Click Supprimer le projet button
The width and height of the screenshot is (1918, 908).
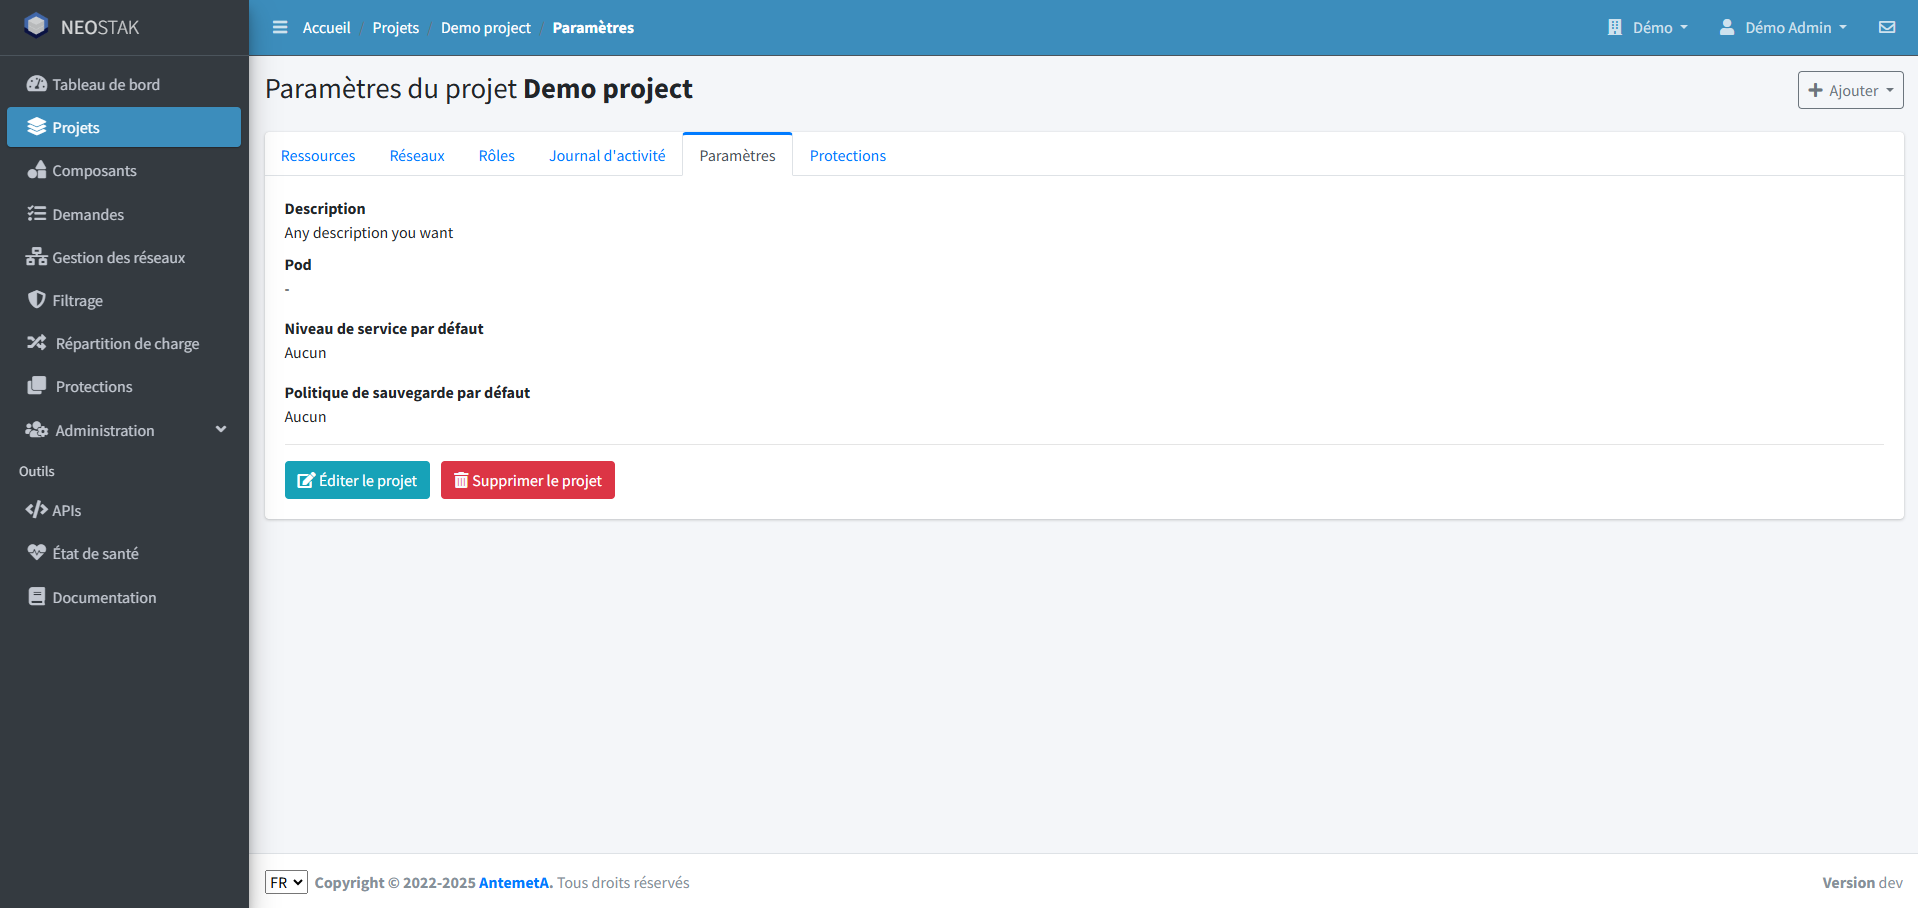coord(527,480)
